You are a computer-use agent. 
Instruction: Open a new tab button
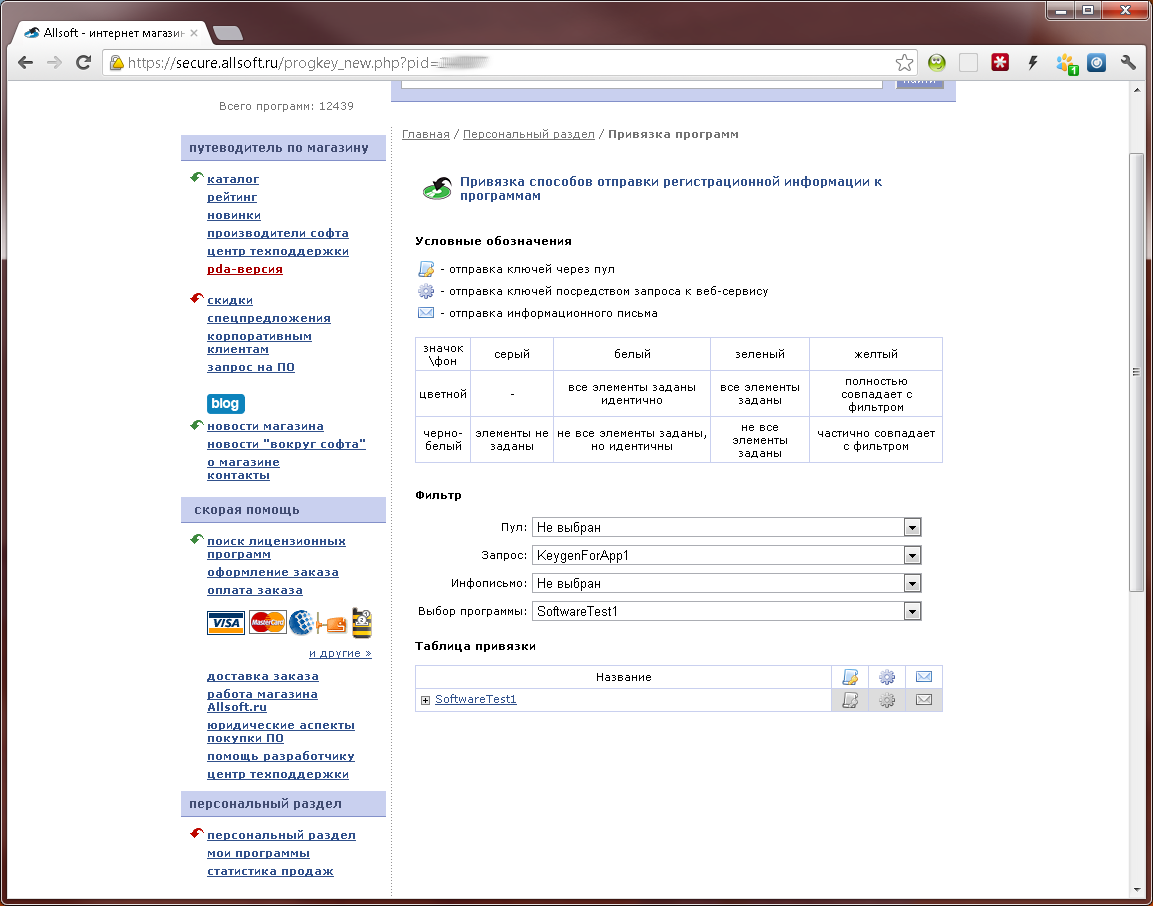pyautogui.click(x=227, y=33)
